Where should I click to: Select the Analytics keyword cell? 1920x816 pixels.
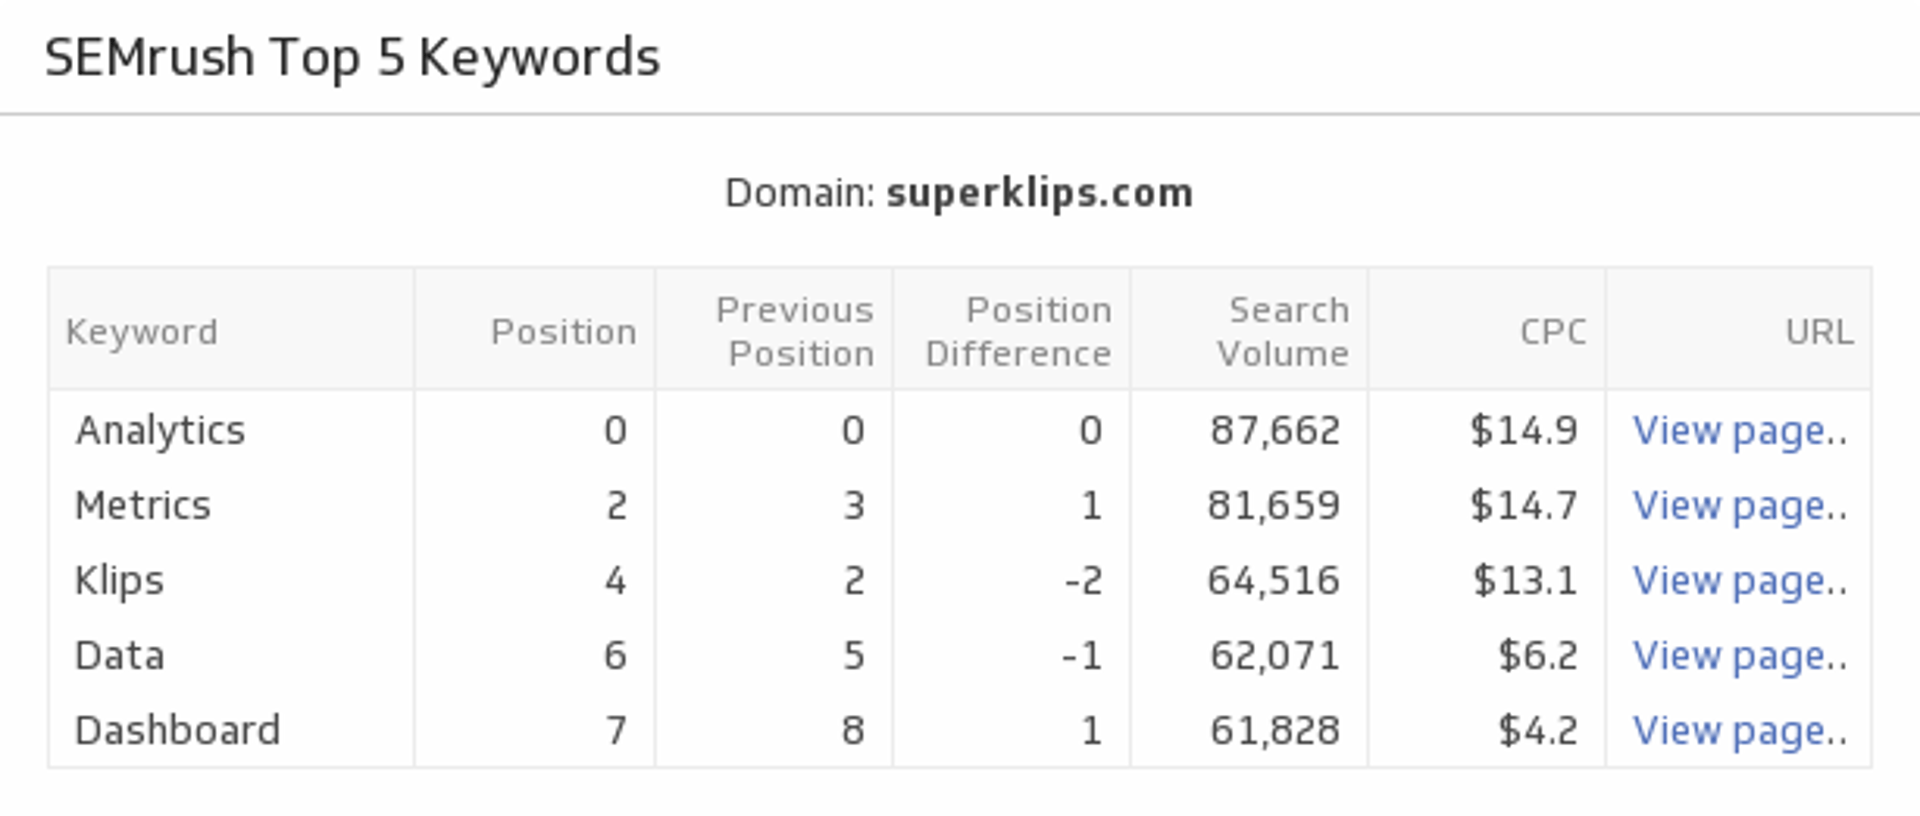(x=160, y=430)
